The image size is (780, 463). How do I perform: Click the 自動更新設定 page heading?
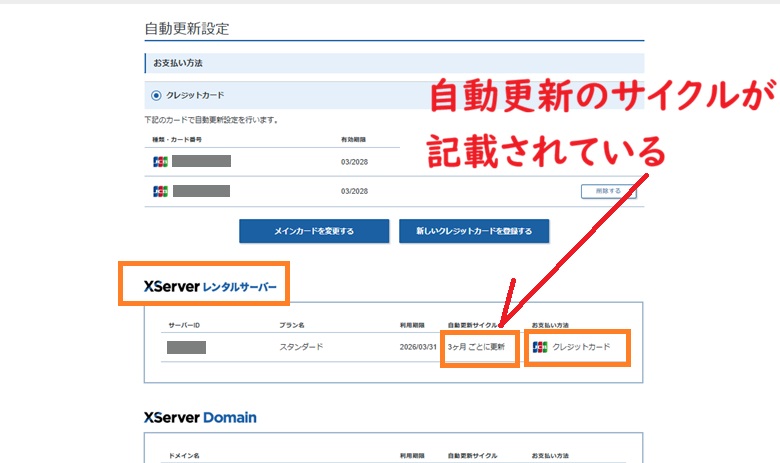click(187, 28)
